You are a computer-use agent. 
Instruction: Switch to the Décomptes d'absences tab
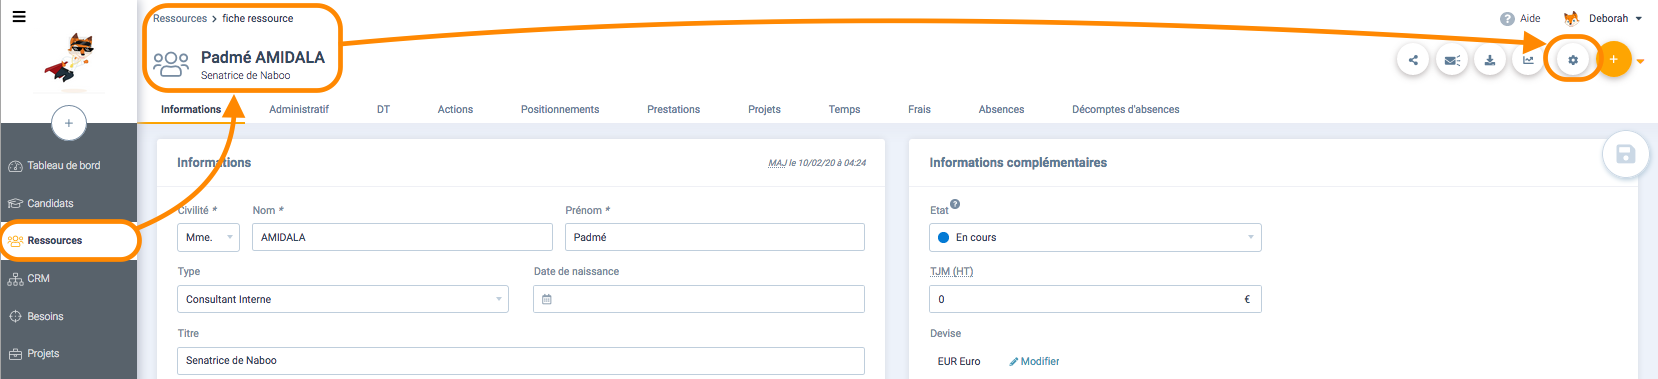(1125, 109)
